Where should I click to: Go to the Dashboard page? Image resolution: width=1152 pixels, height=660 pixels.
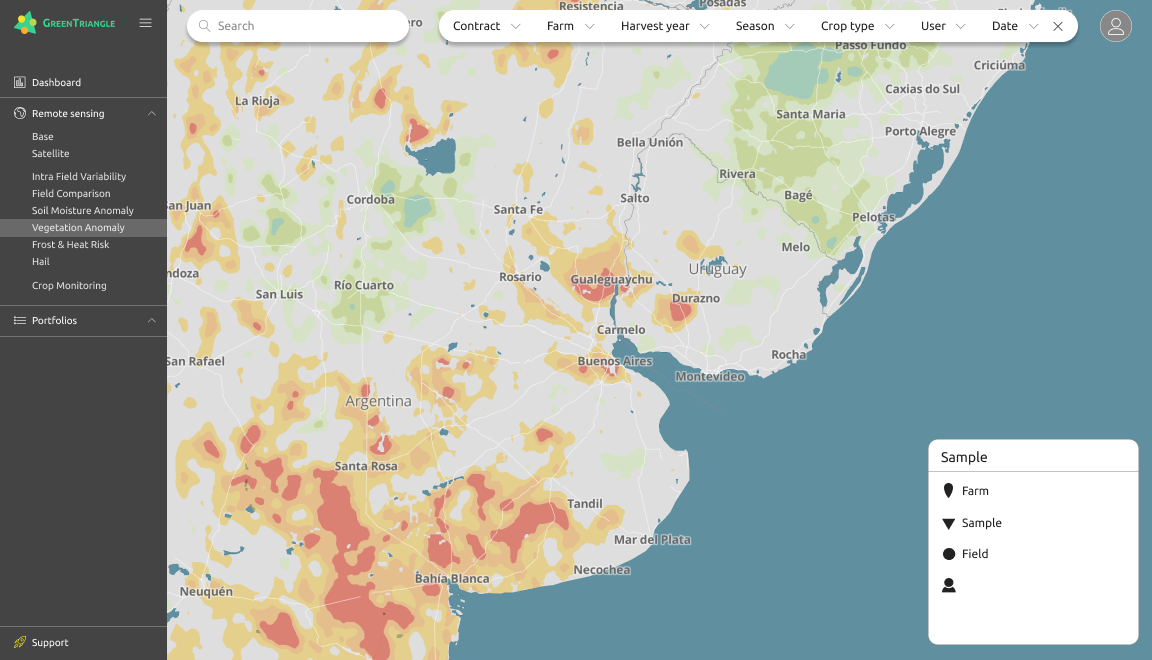coord(56,83)
